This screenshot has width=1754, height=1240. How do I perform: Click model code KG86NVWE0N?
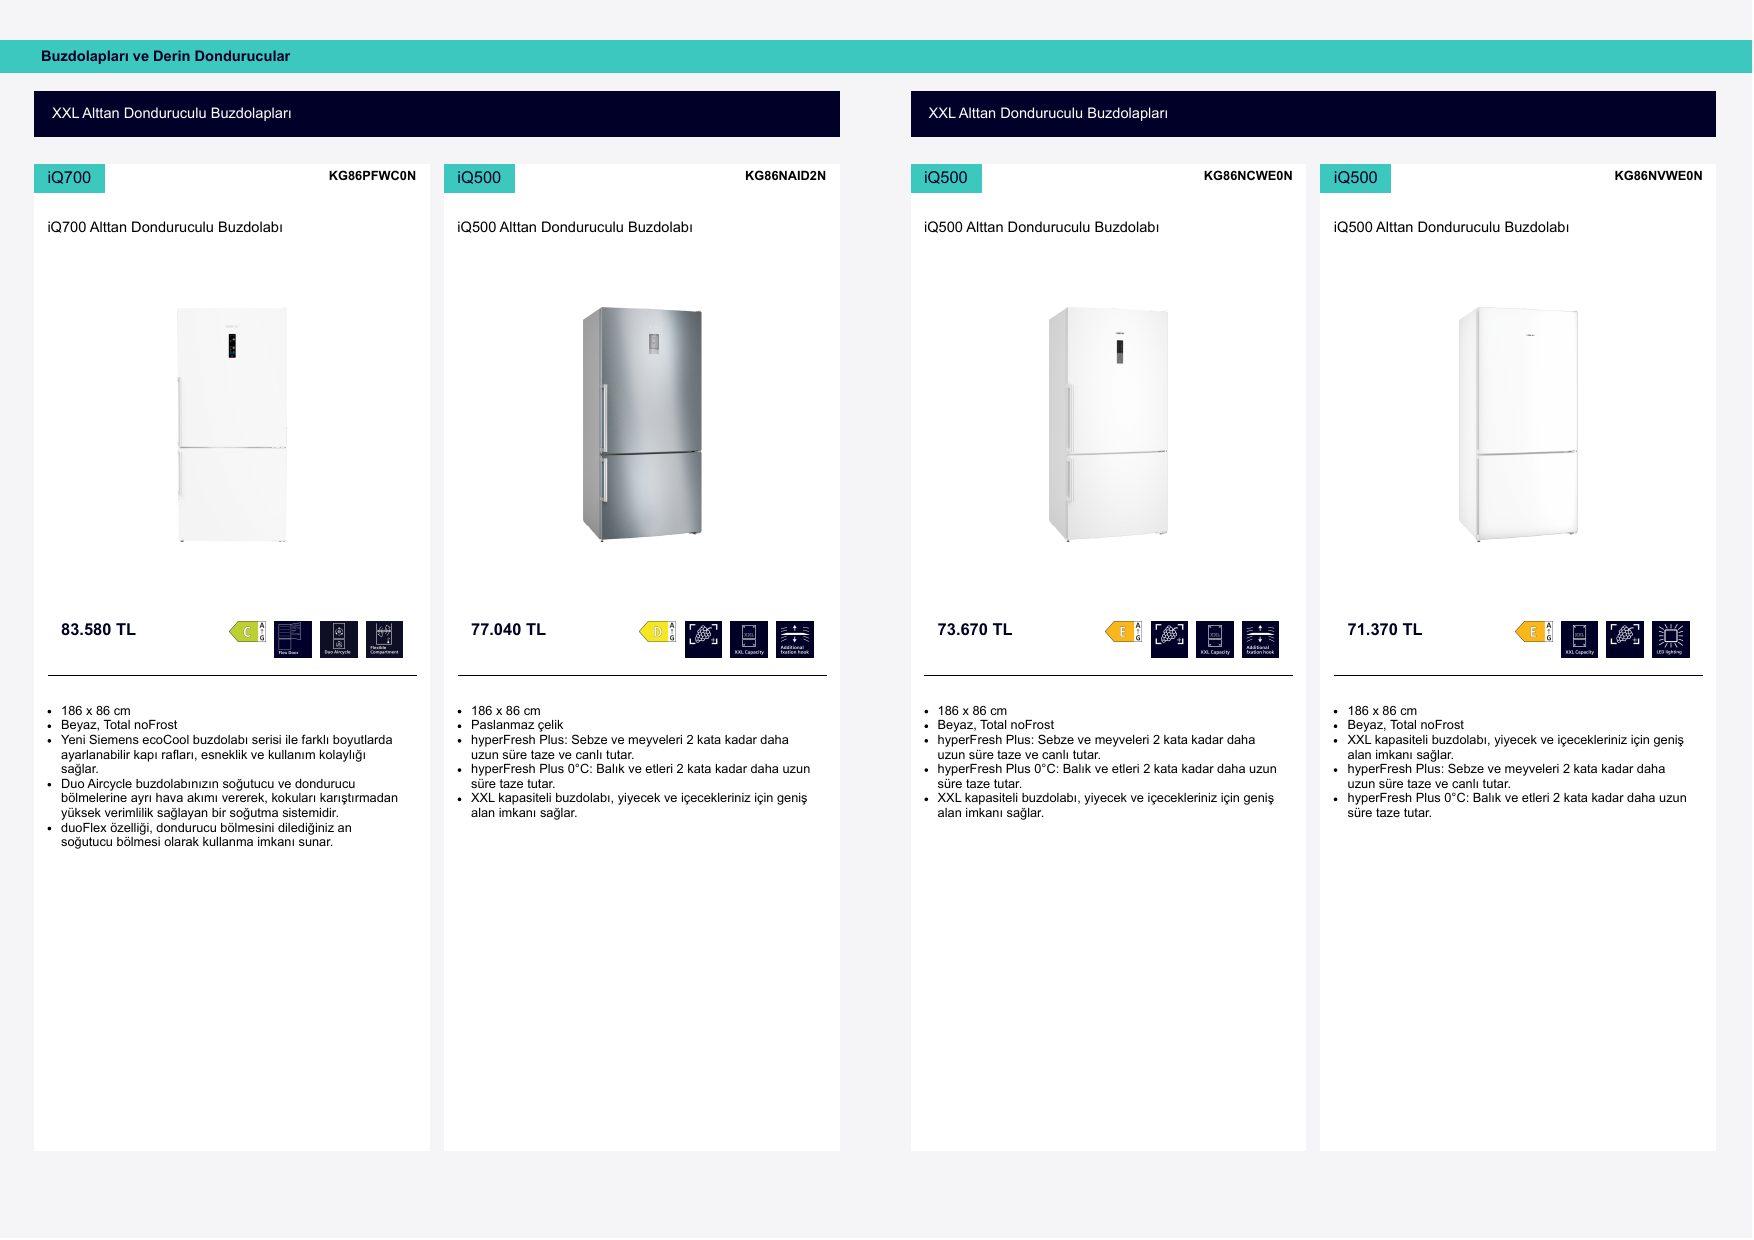(1658, 176)
